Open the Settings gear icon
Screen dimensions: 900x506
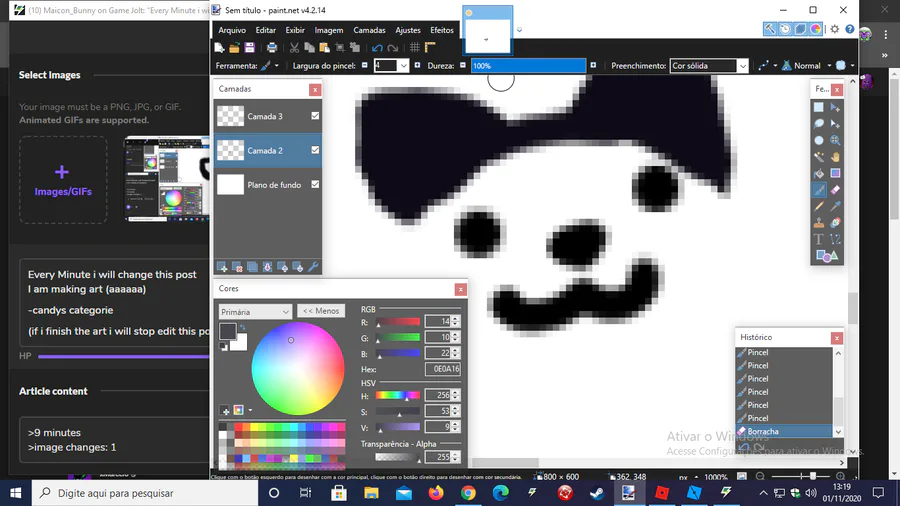pyautogui.click(x=835, y=29)
